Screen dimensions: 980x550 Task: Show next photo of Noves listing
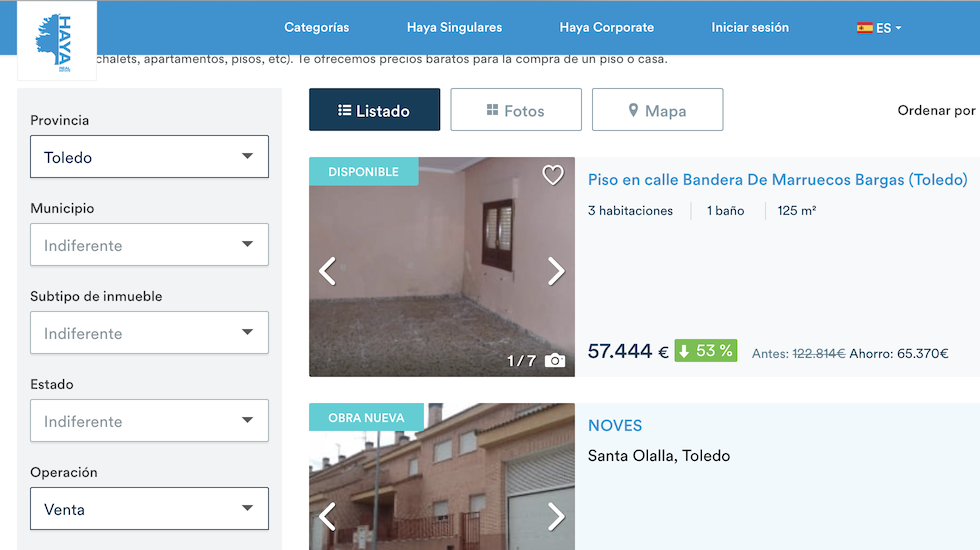(556, 517)
